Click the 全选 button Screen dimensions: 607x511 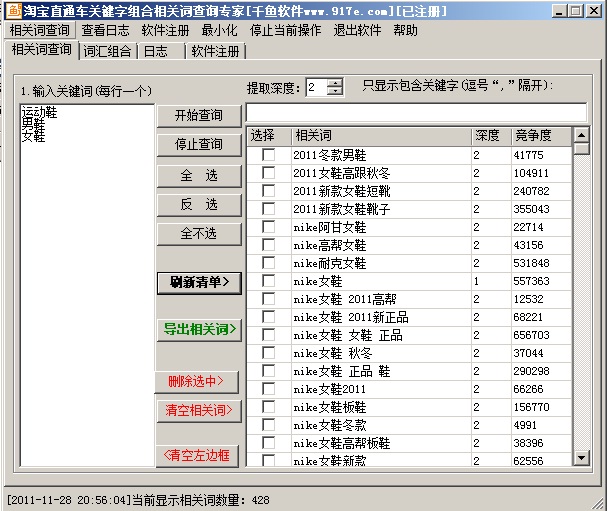(199, 175)
